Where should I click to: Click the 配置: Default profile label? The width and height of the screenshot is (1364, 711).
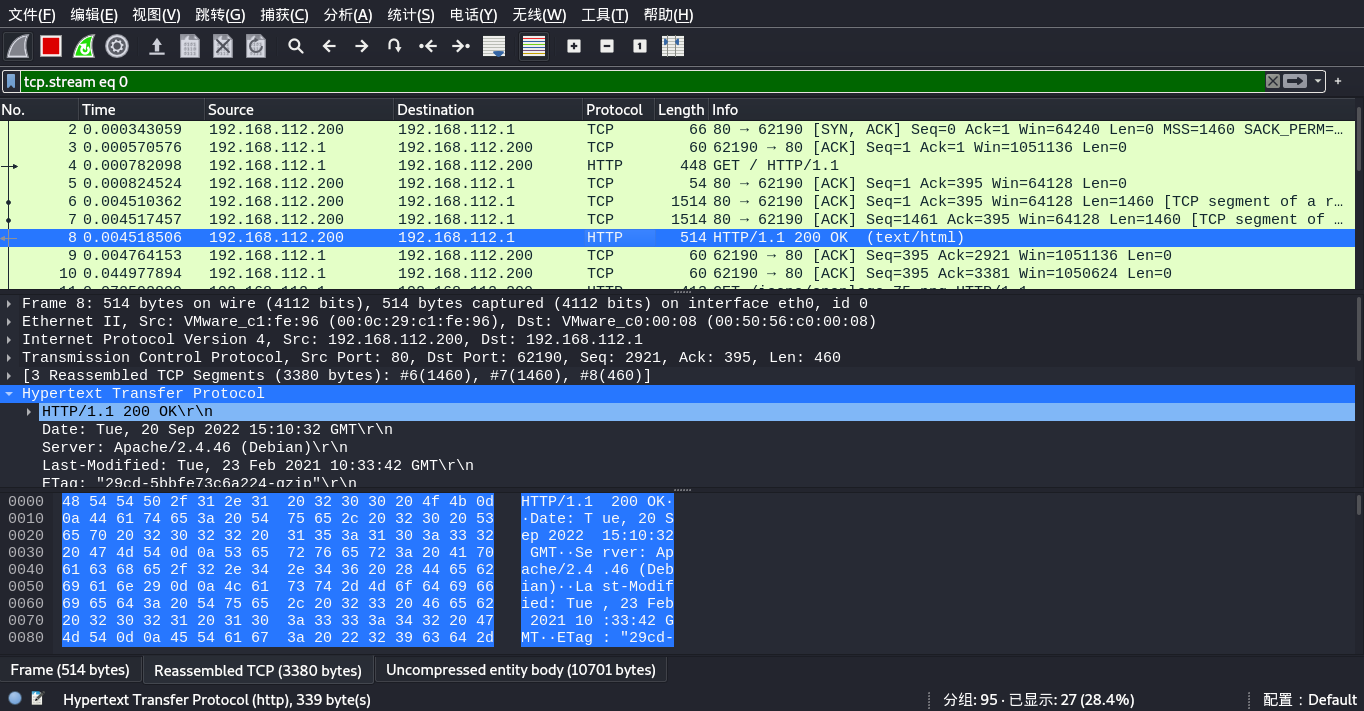tap(1309, 700)
